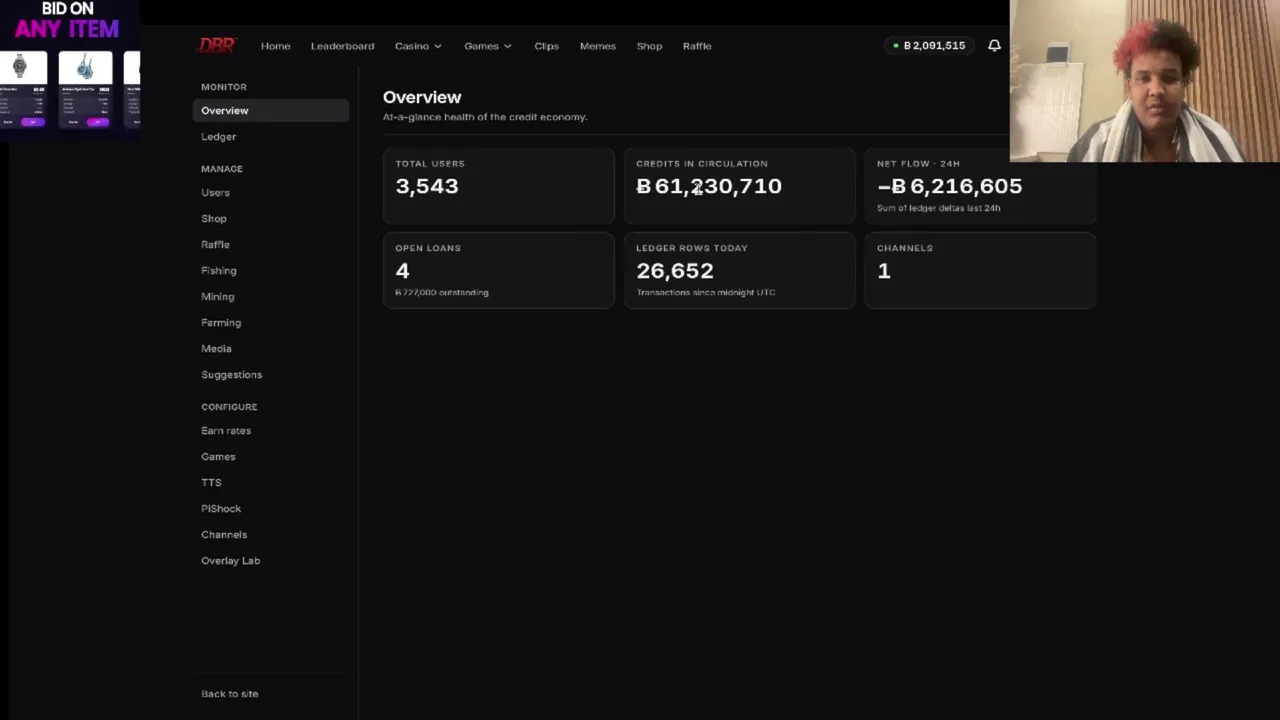1280x720 pixels.
Task: Click Back to site link
Action: [x=230, y=694]
